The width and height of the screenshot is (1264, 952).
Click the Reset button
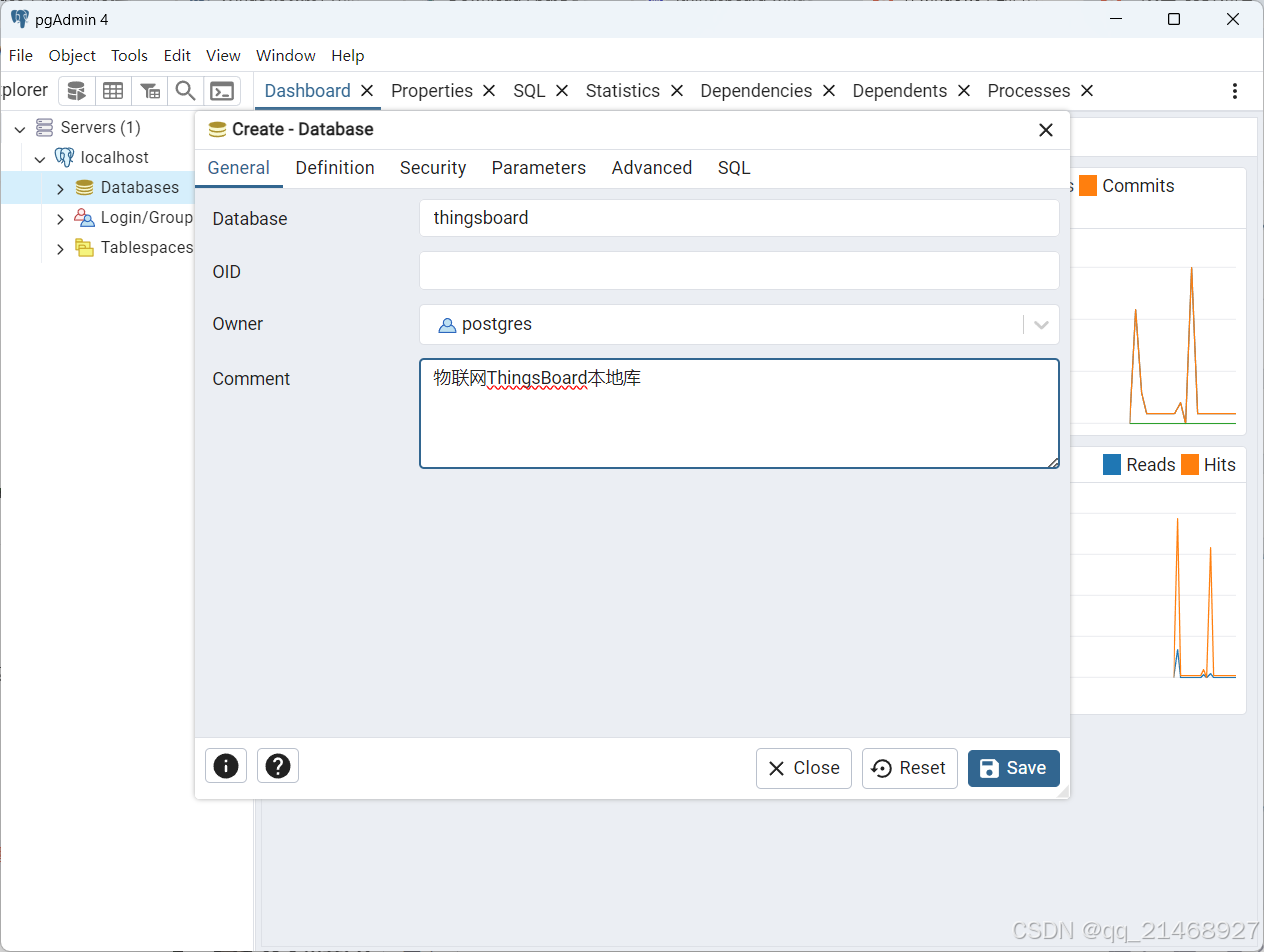(x=909, y=768)
